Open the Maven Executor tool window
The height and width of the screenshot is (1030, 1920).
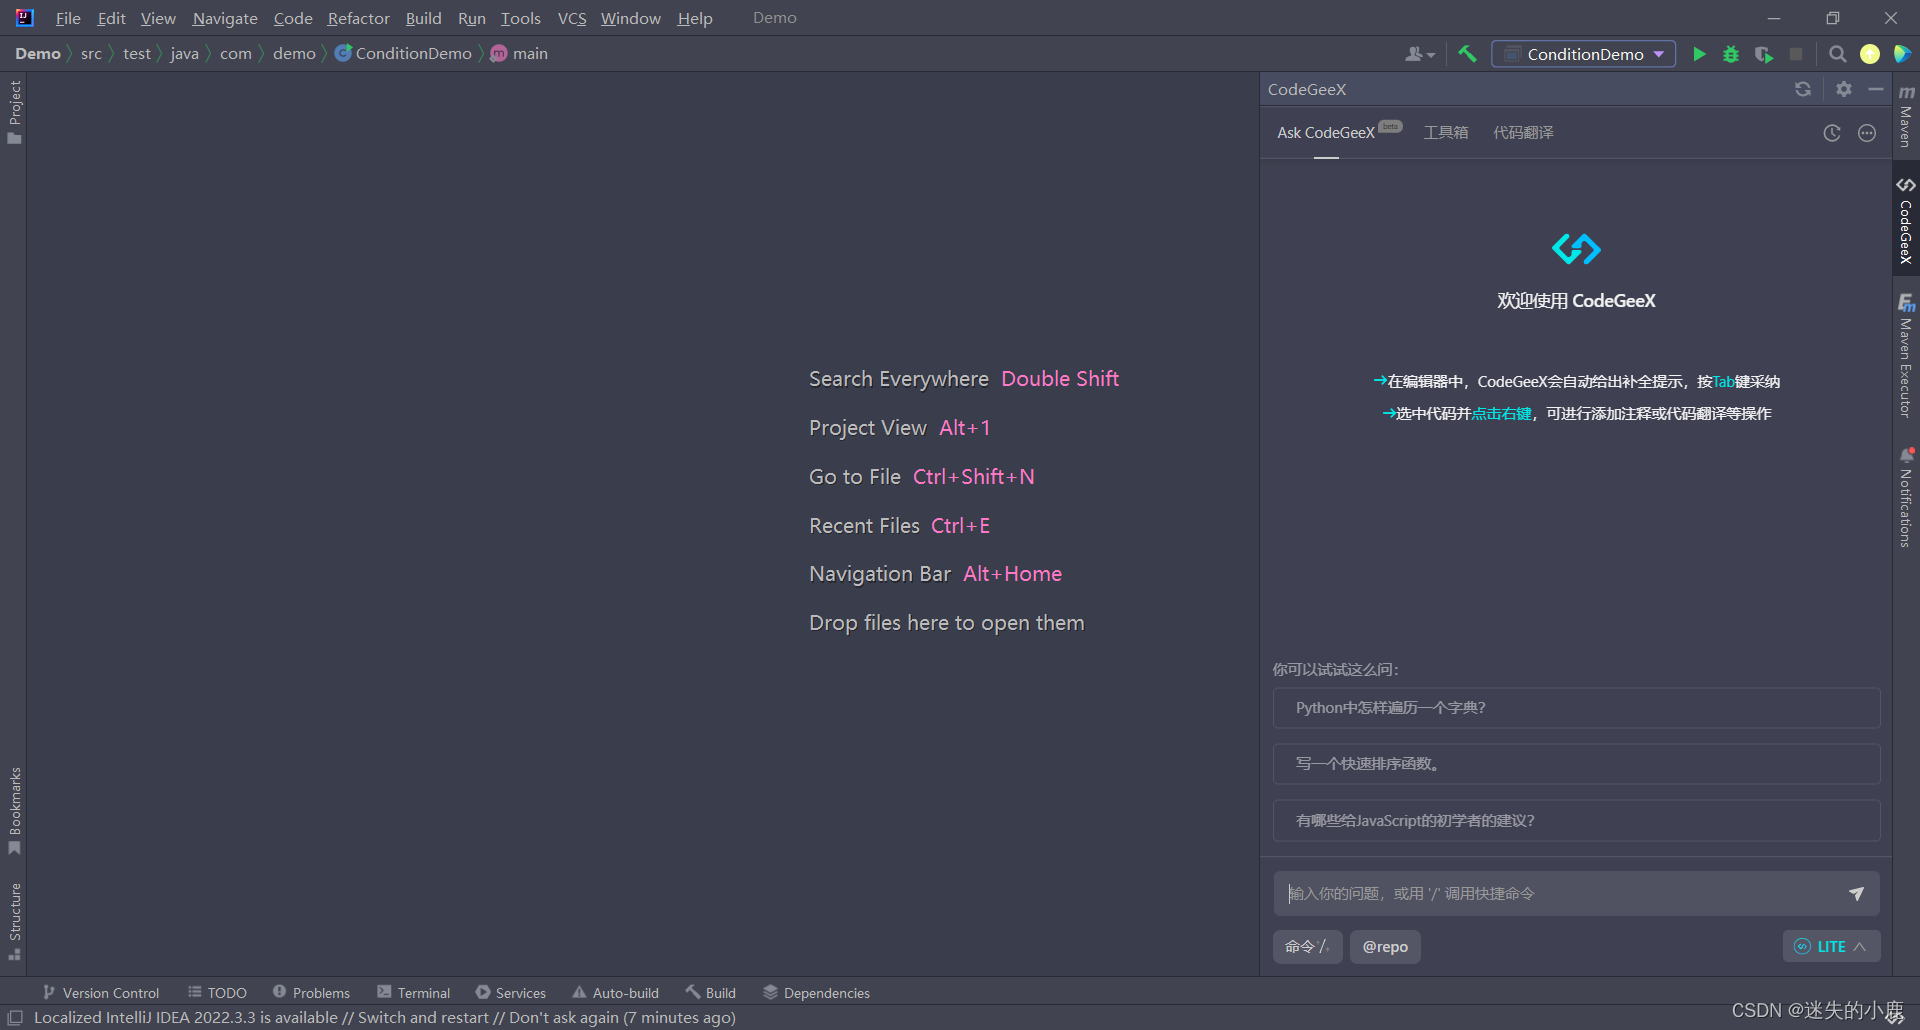[1906, 356]
